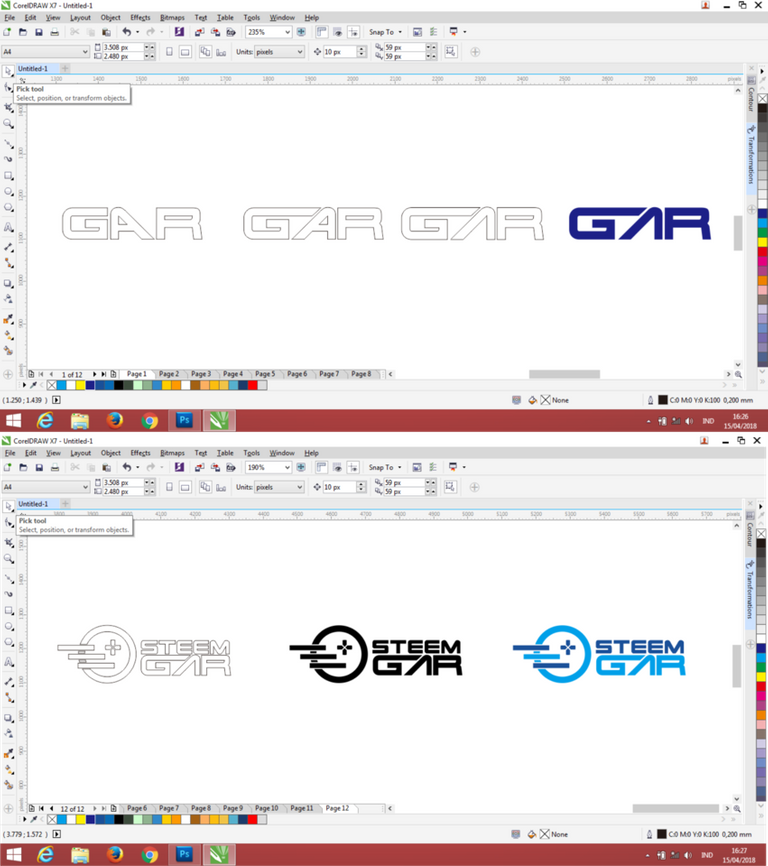768x866 pixels.
Task: Toggle Show Rulers in lower window toolbar
Action: click(x=322, y=467)
